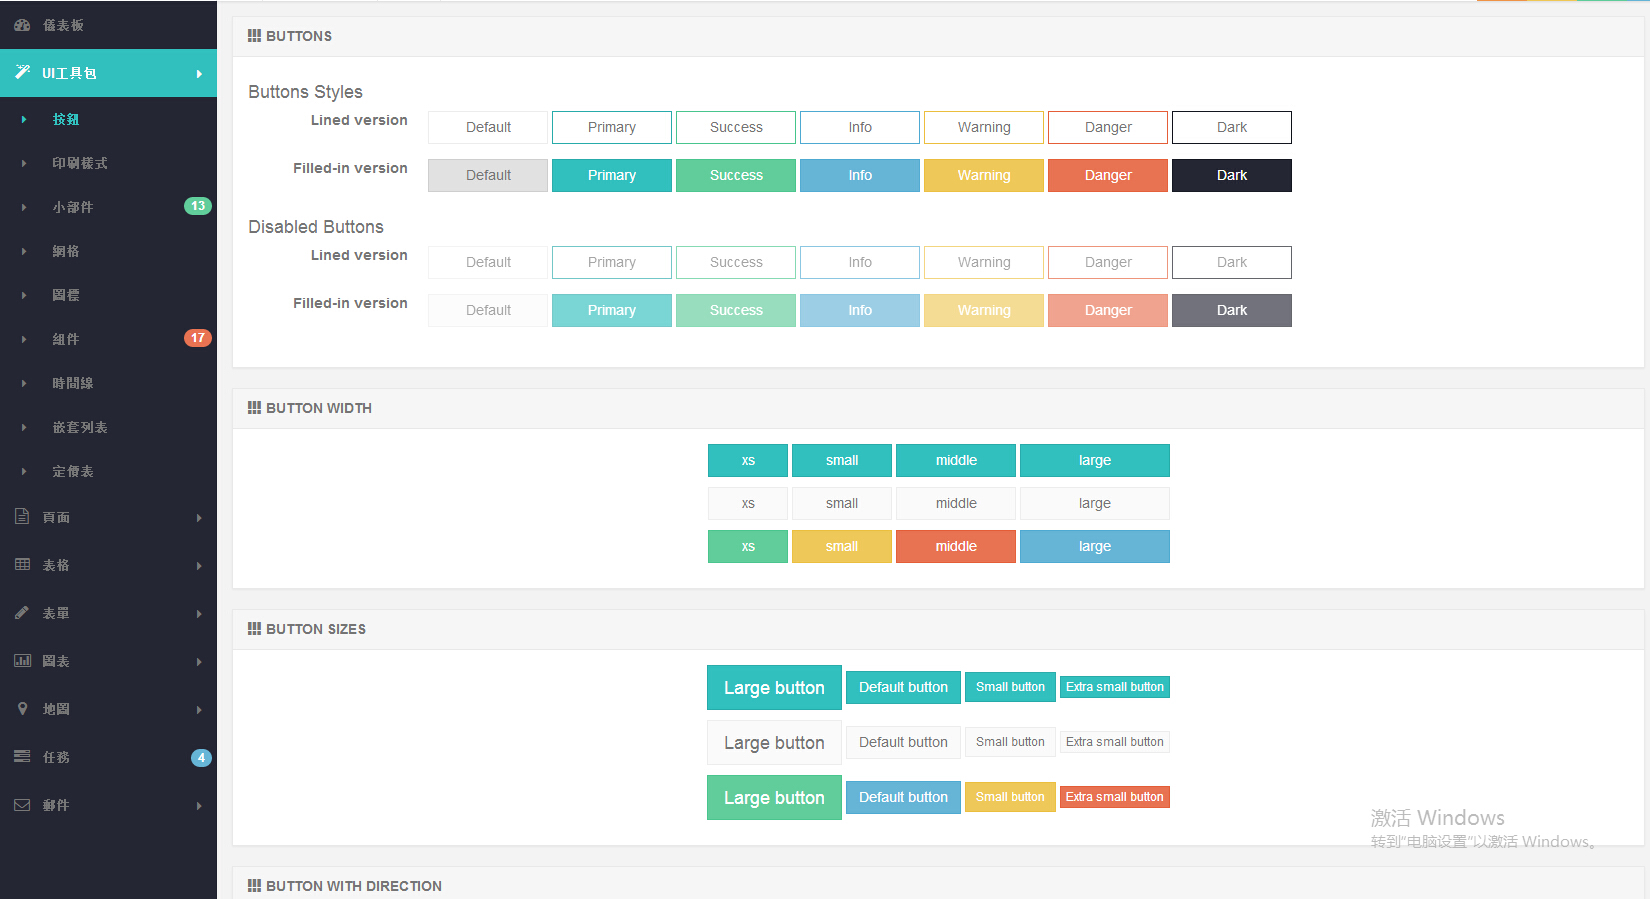
Task: Expand the 頁面 submenu arrow
Action: (199, 518)
